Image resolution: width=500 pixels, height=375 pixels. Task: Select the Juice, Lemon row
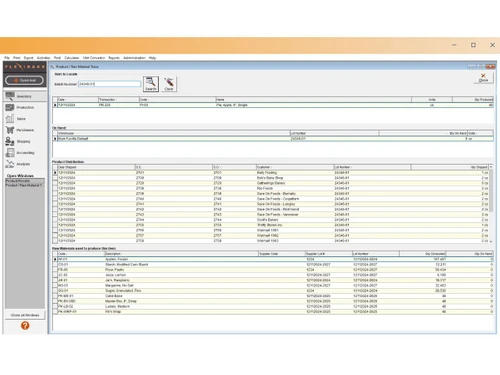tap(273, 275)
